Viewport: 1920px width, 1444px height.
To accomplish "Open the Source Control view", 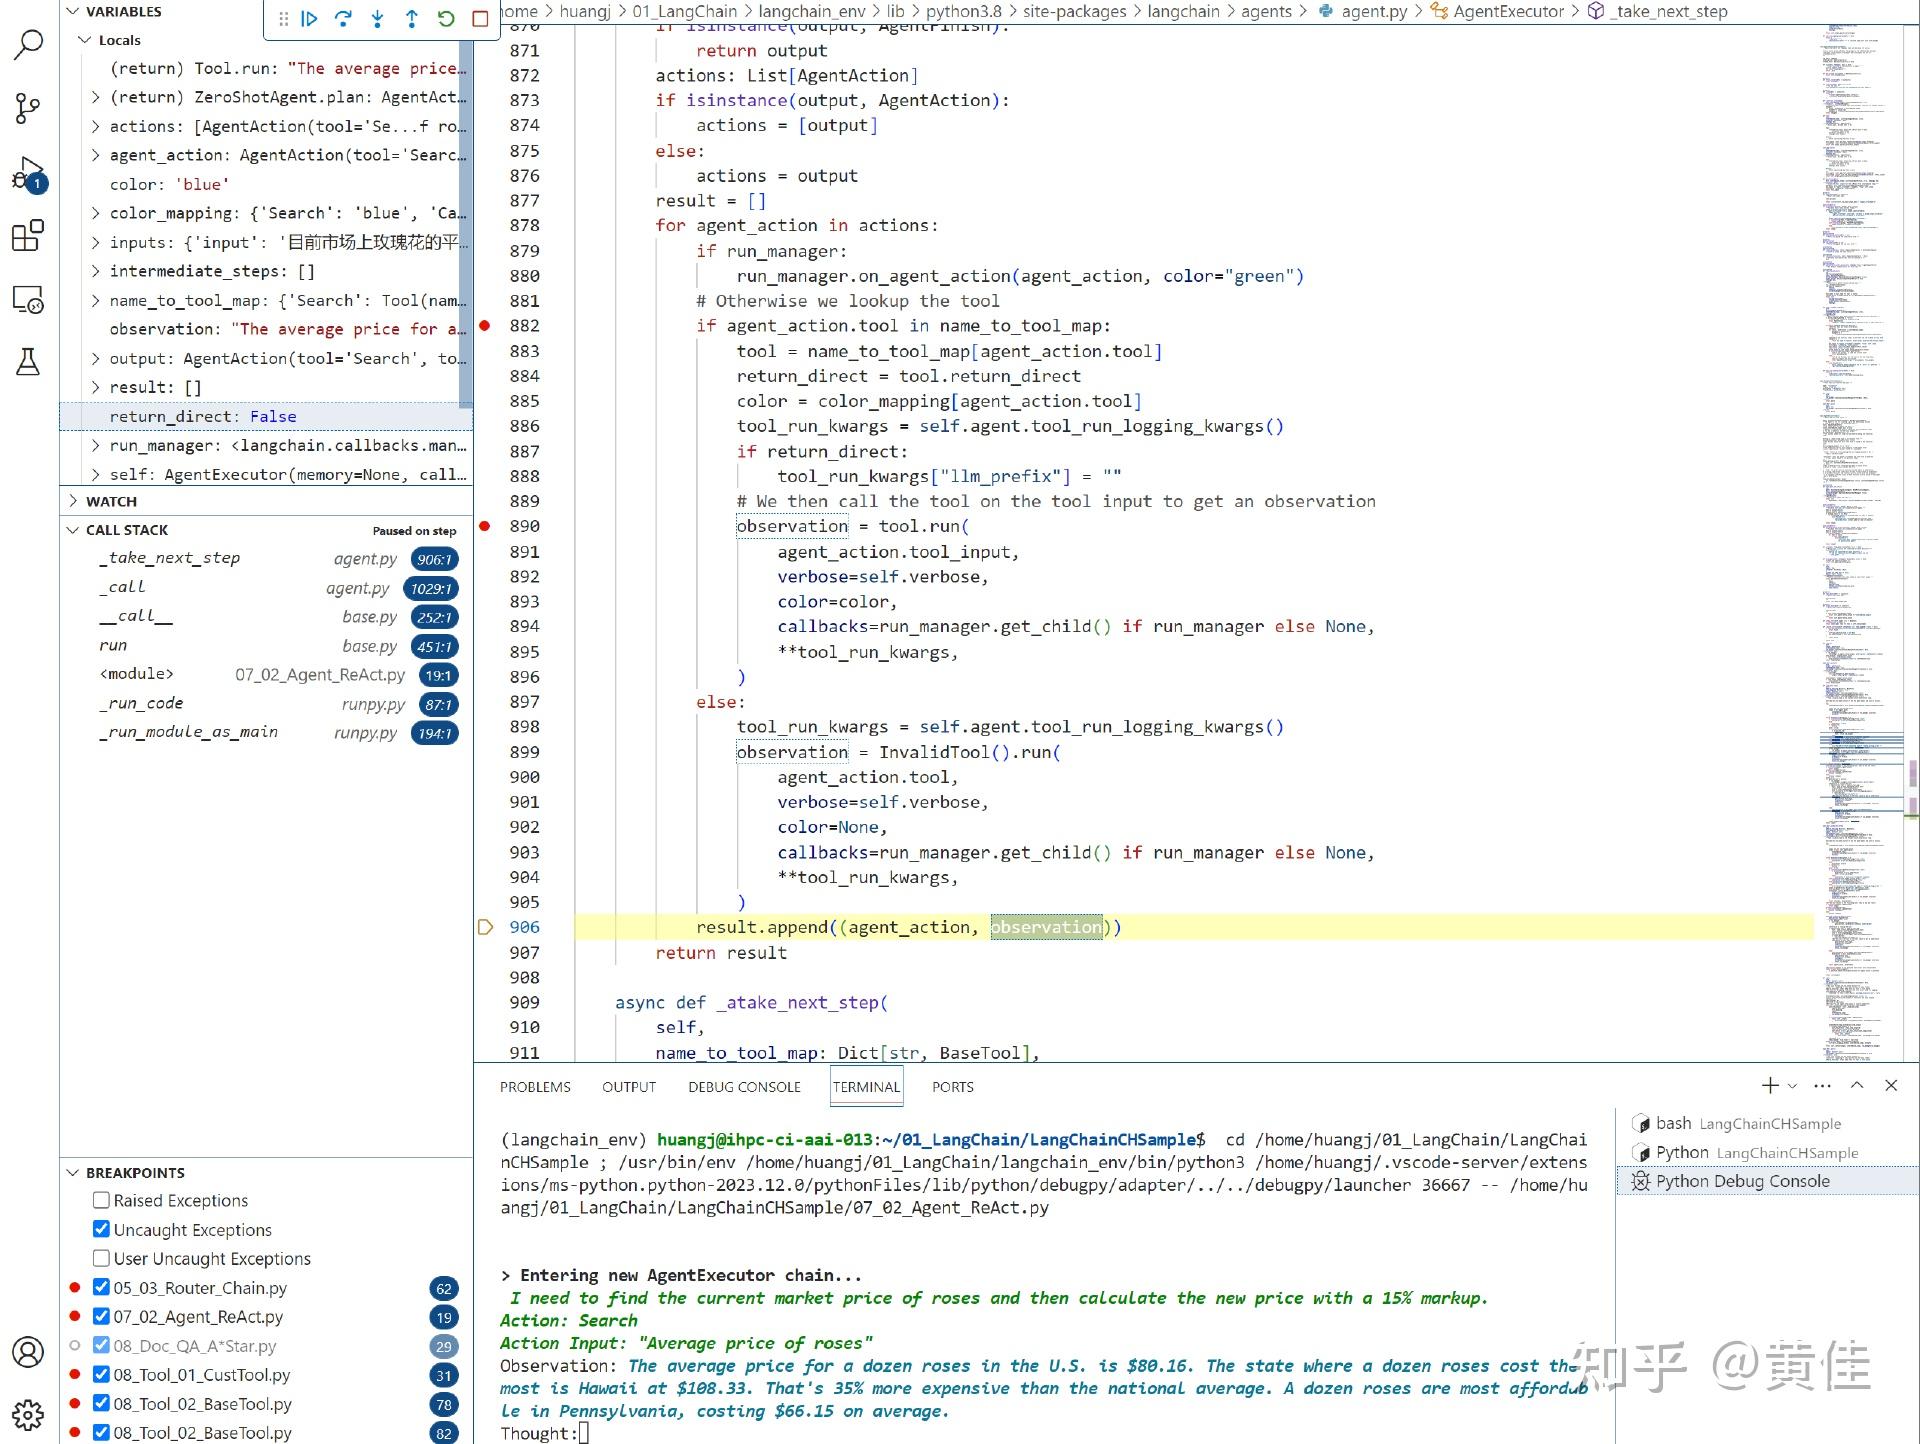I will [28, 108].
